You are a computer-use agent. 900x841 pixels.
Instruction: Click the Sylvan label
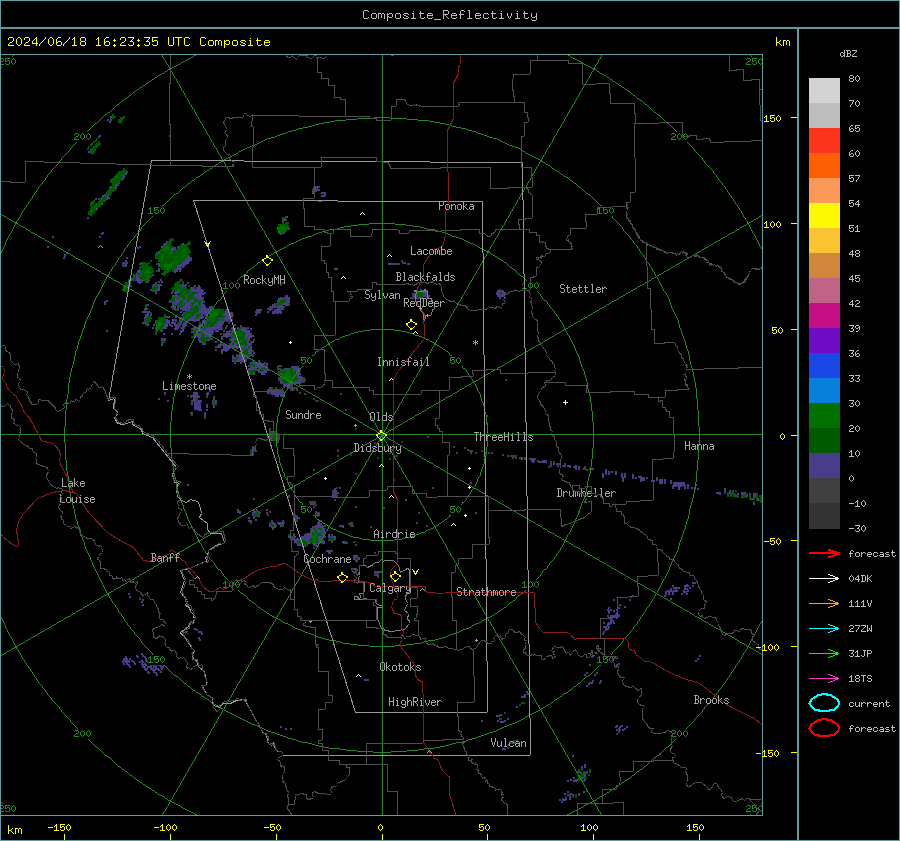pos(382,295)
